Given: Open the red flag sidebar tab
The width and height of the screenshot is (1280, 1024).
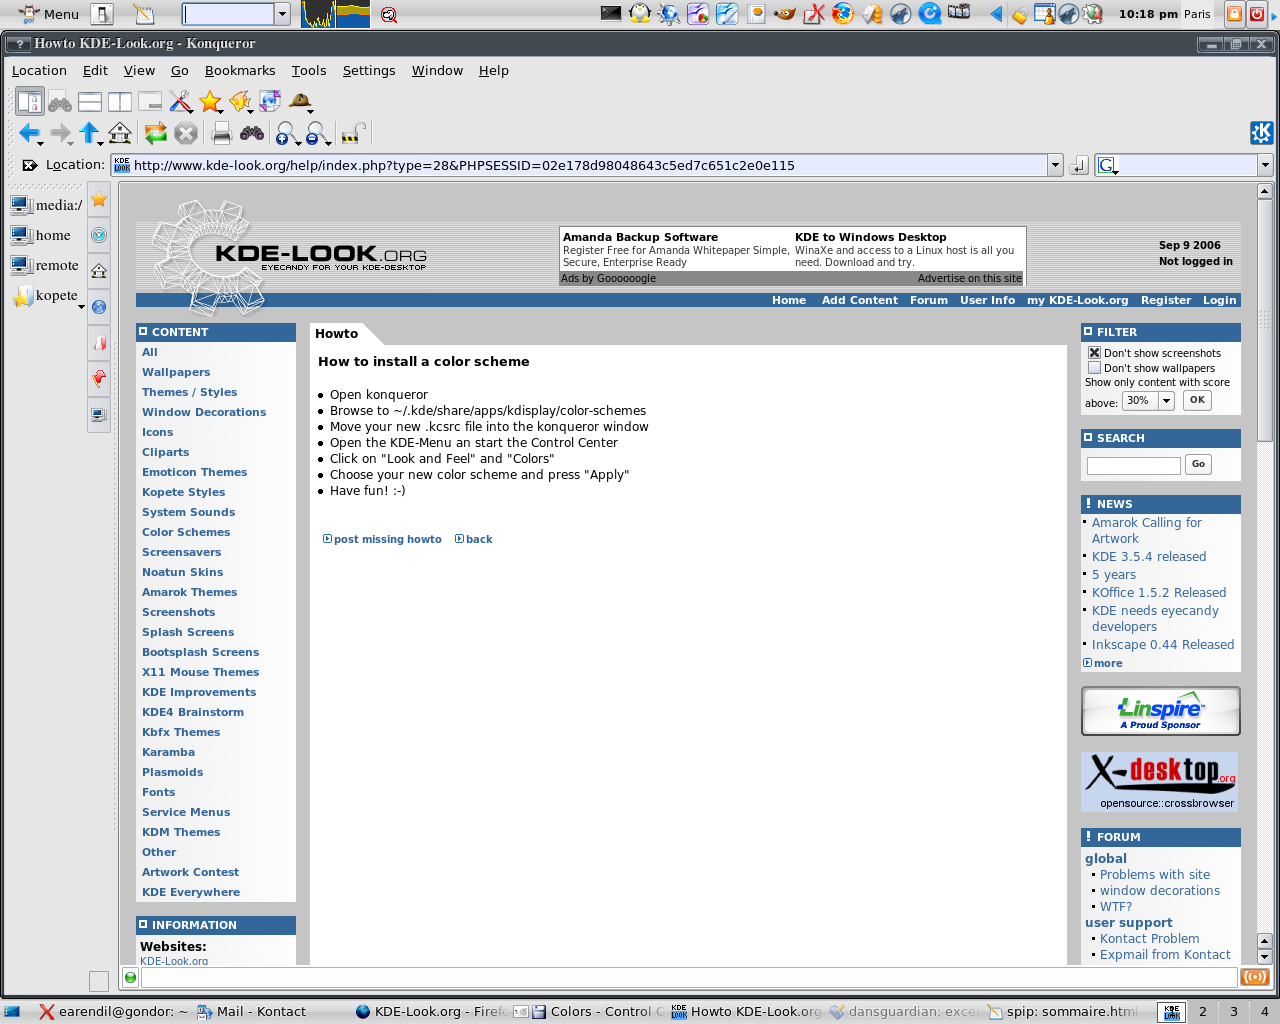Looking at the screenshot, I should [99, 378].
